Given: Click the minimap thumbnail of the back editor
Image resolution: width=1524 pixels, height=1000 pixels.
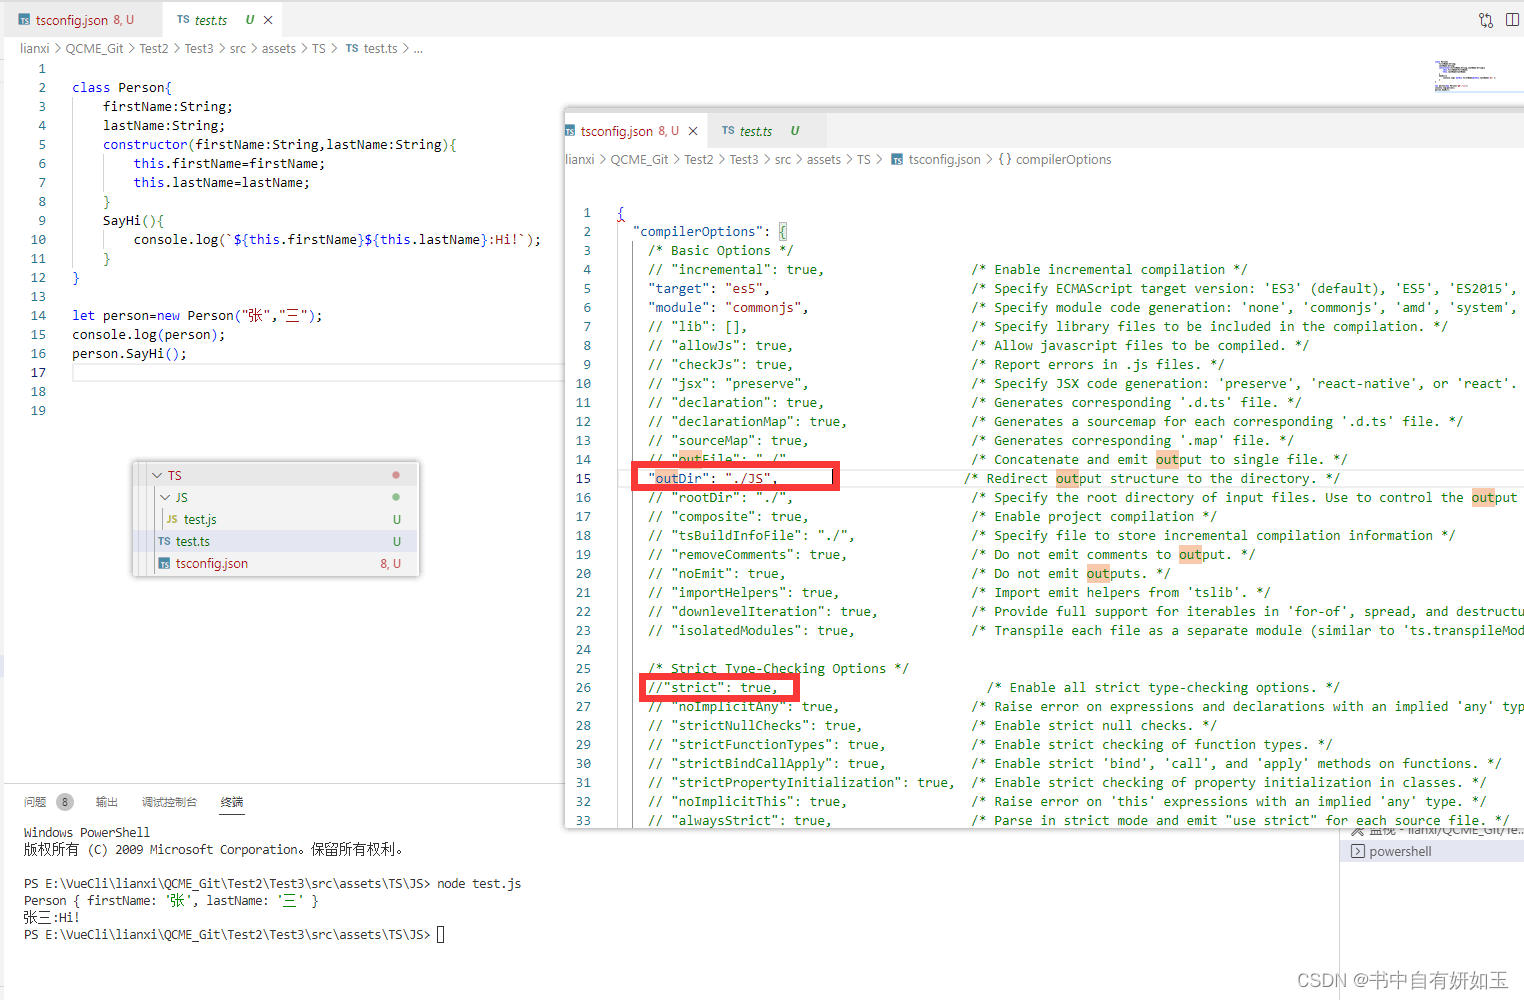Looking at the screenshot, I should [1464, 77].
